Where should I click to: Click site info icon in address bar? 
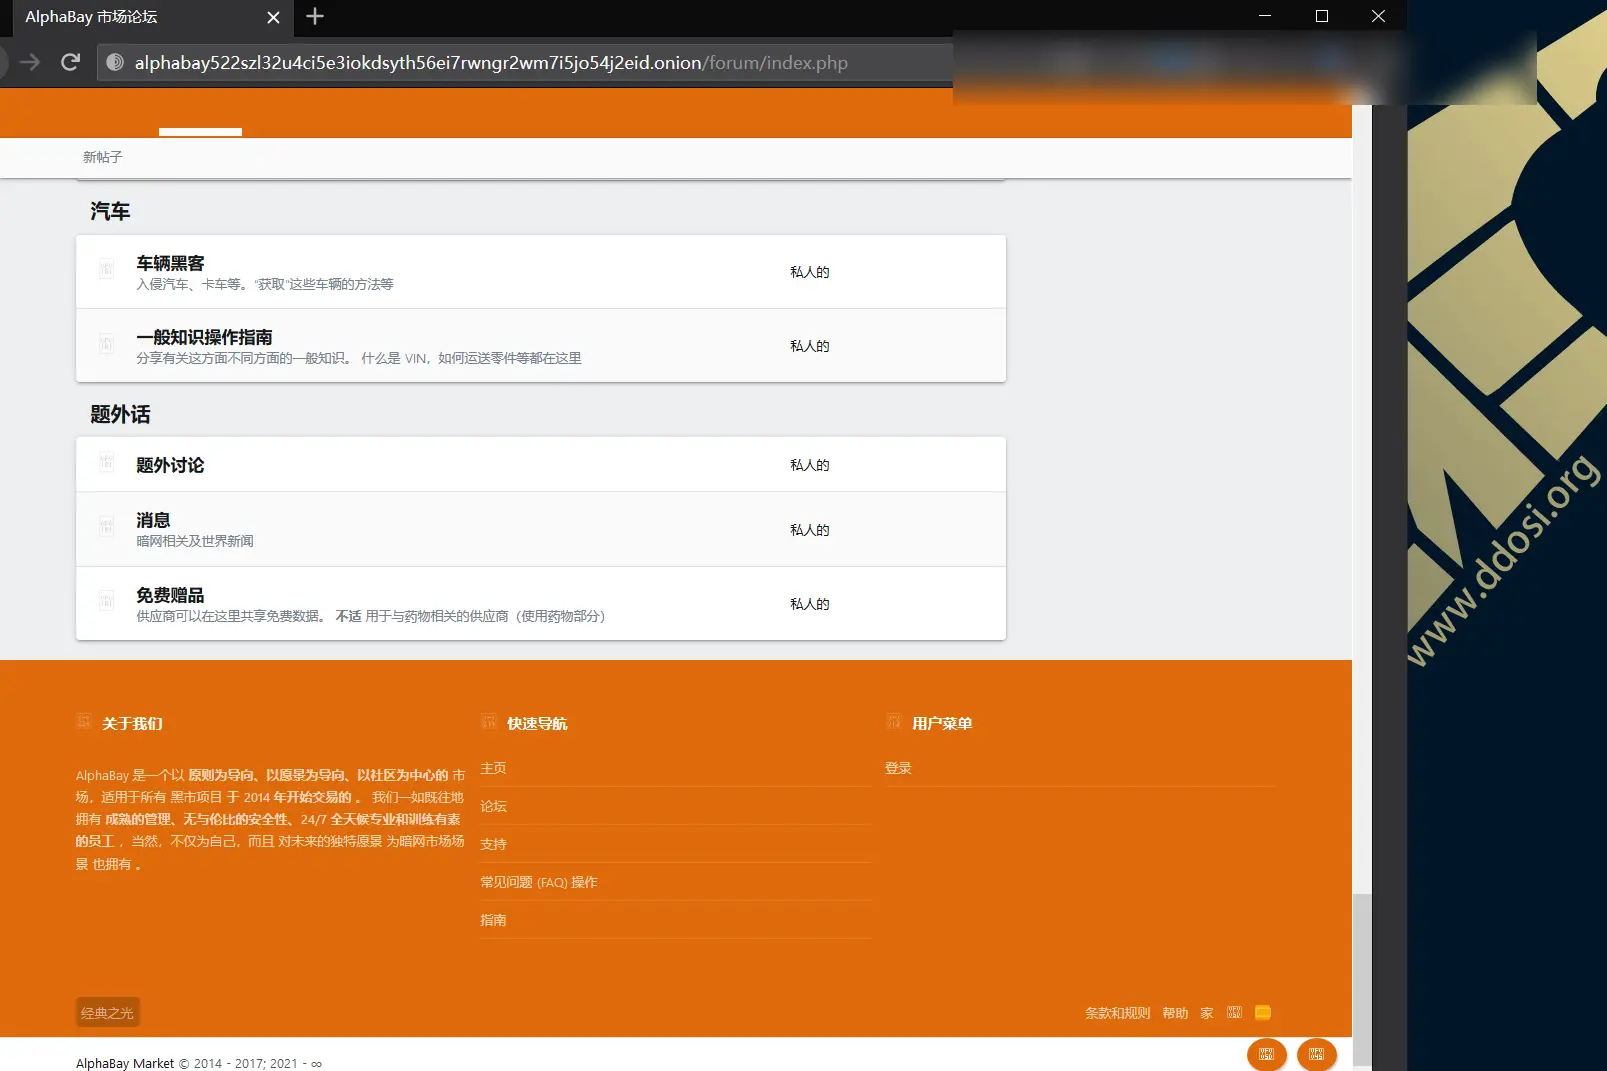(x=115, y=62)
